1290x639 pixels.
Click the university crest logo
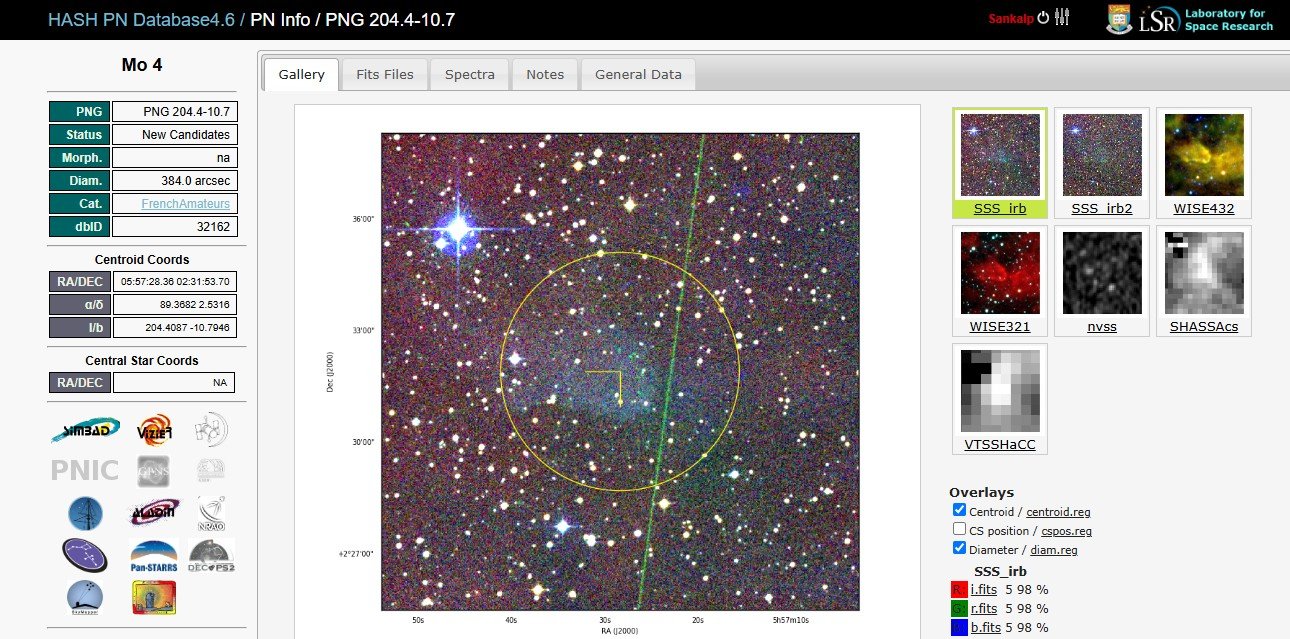1119,19
